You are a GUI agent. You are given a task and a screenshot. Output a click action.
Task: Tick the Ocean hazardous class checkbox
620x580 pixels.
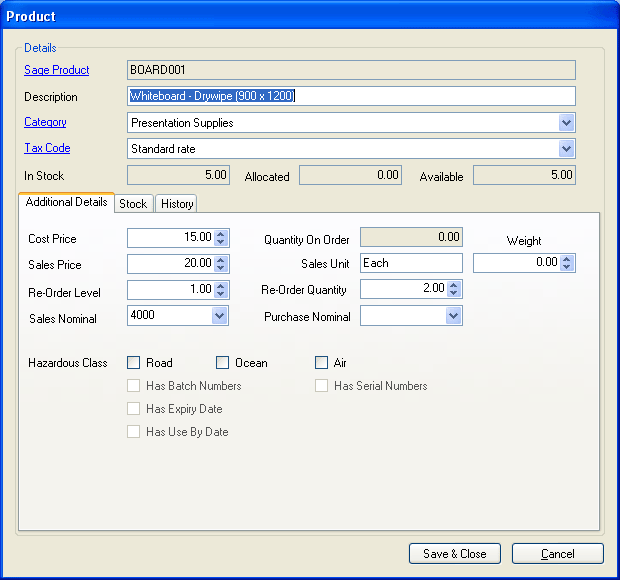click(x=223, y=363)
